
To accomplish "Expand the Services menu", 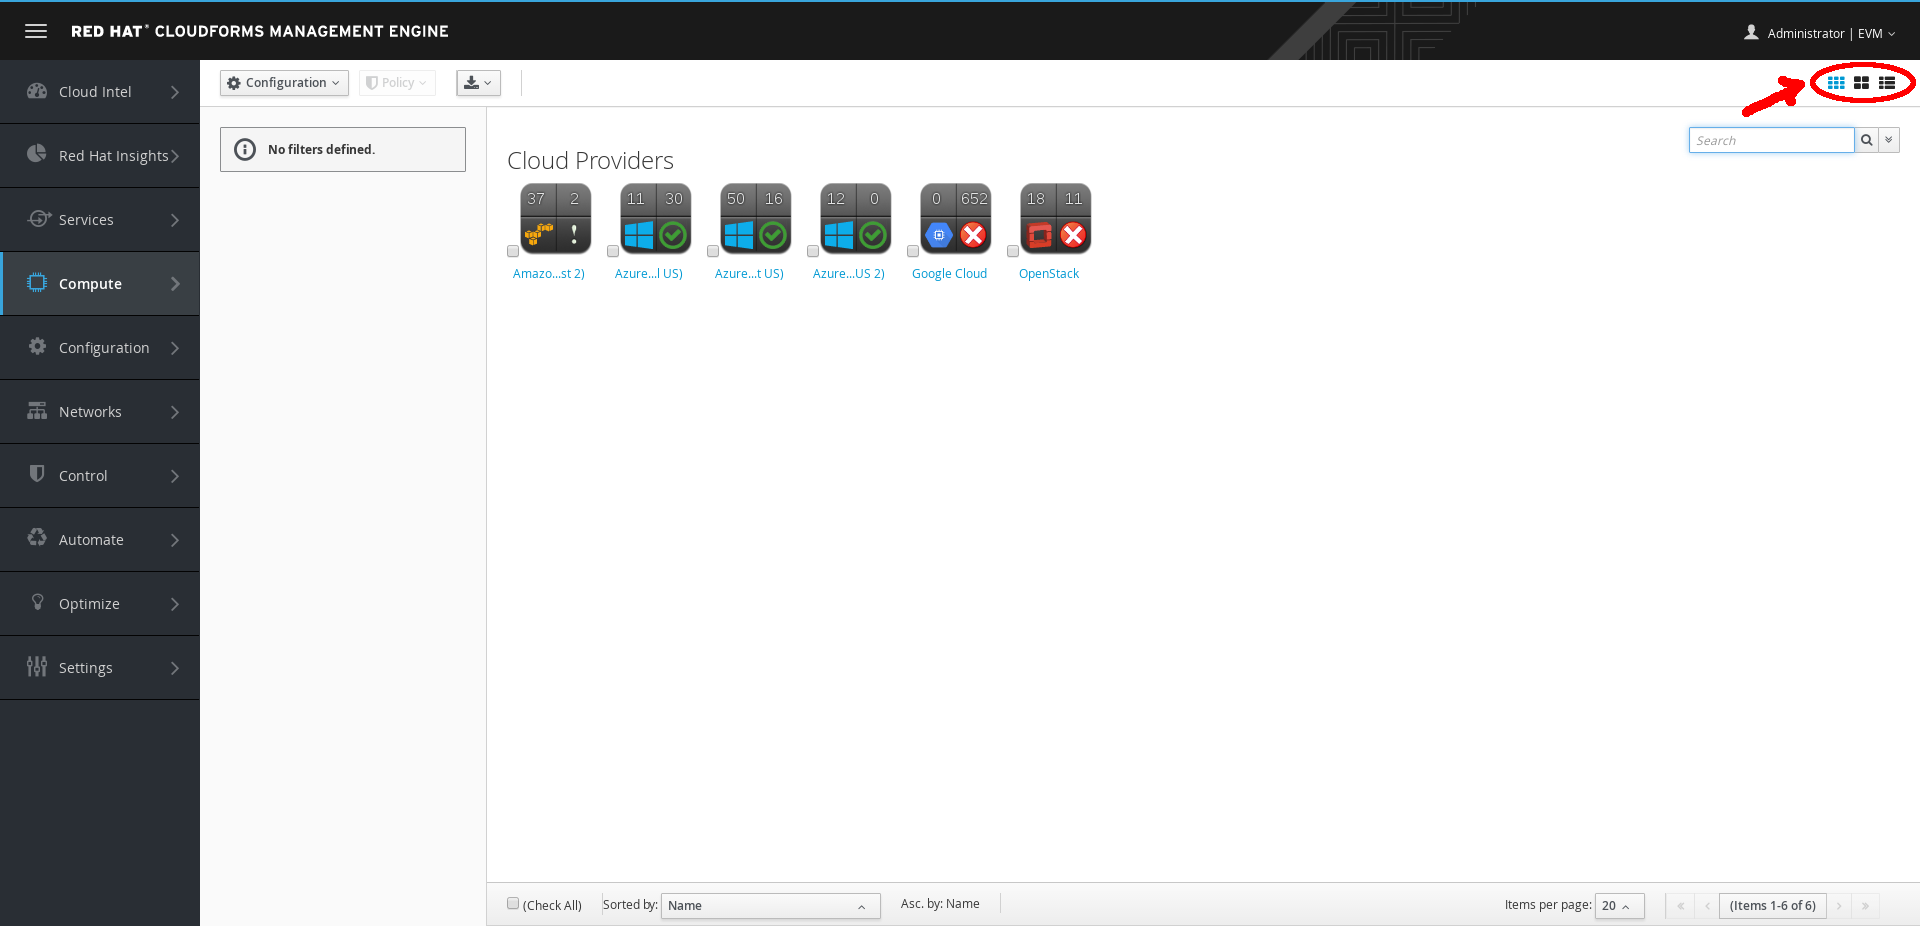I will pyautogui.click(x=100, y=220).
